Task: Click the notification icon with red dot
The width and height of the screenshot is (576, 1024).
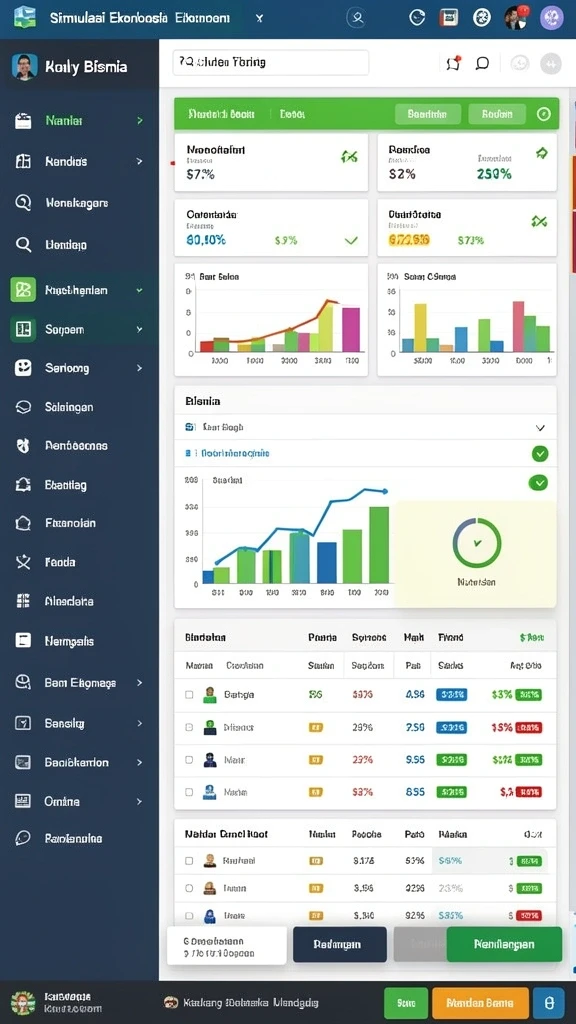Action: tap(453, 63)
